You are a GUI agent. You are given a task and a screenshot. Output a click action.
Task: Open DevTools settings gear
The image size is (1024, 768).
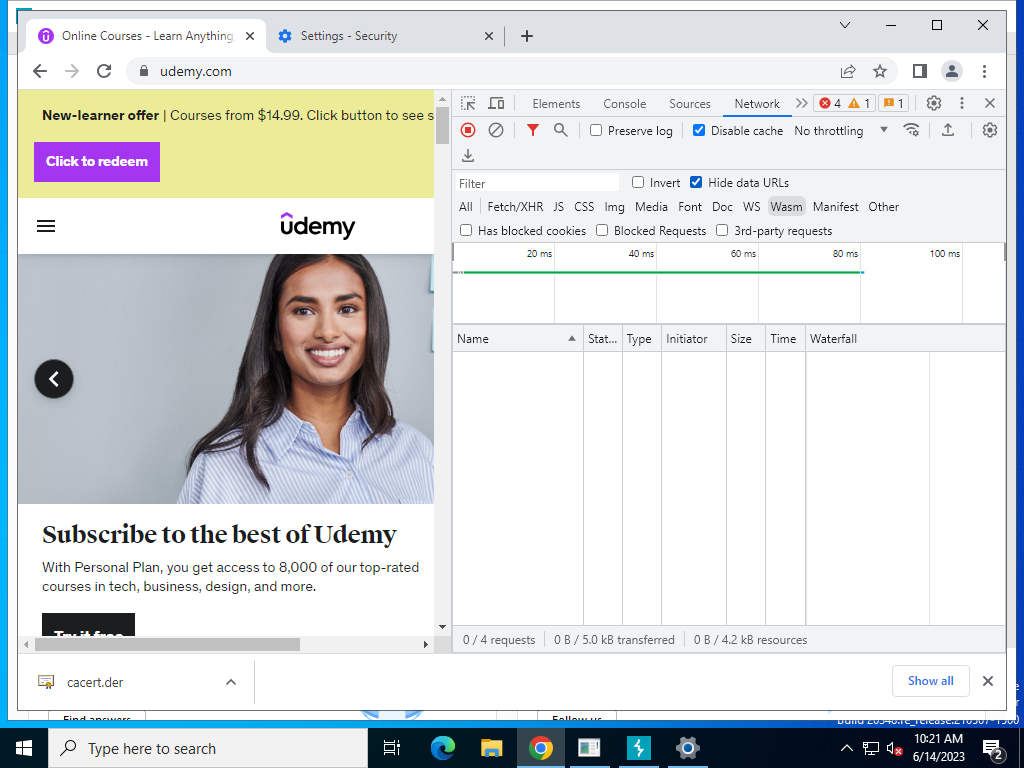934,103
